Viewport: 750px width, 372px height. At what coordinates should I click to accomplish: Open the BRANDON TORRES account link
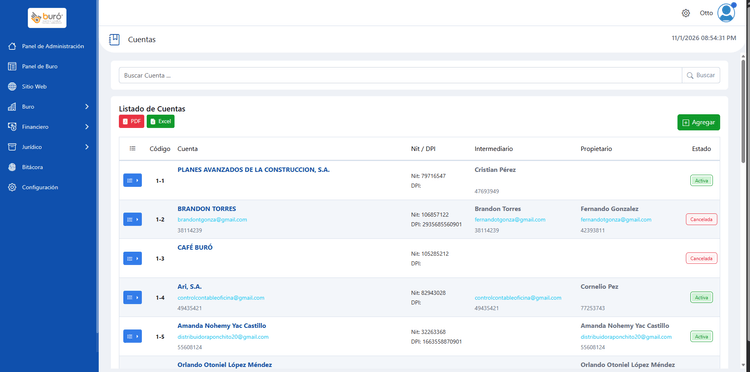tap(207, 208)
